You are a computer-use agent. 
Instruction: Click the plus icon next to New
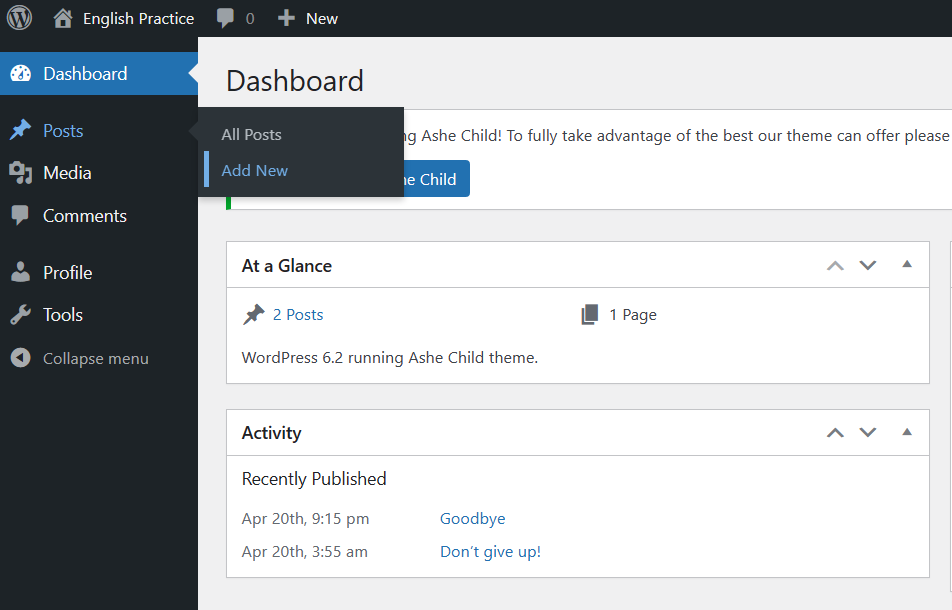click(x=286, y=18)
